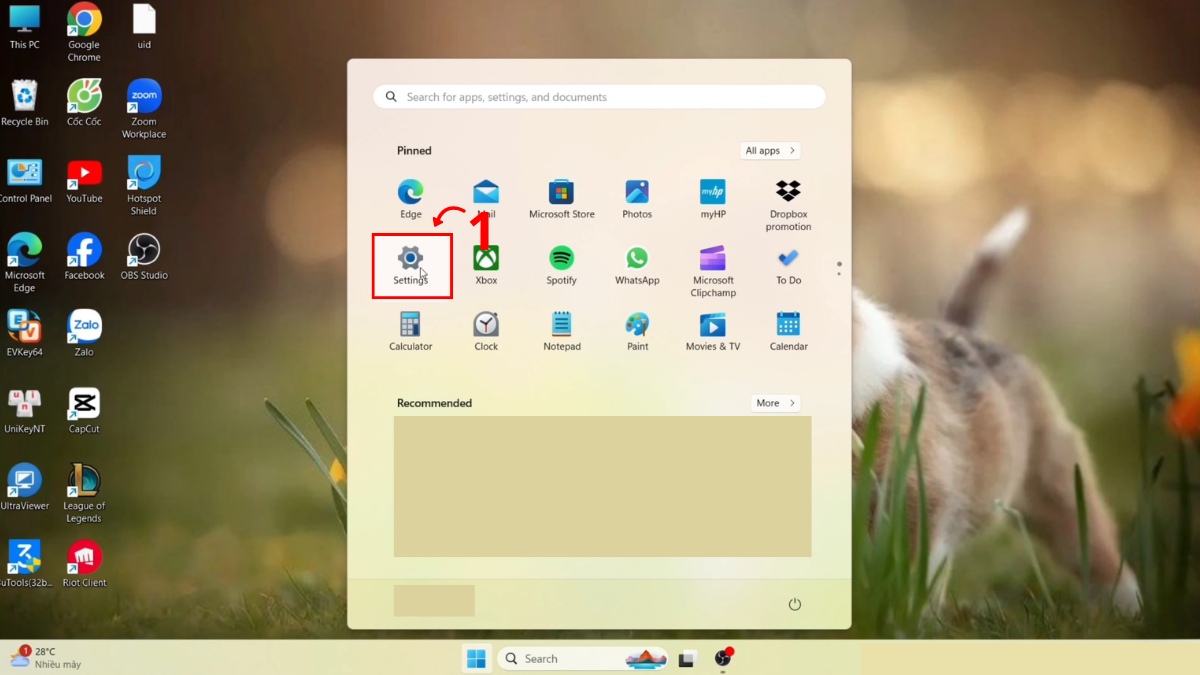Select UltraViewer desktop shortcut
1200x675 pixels.
pyautogui.click(x=24, y=488)
